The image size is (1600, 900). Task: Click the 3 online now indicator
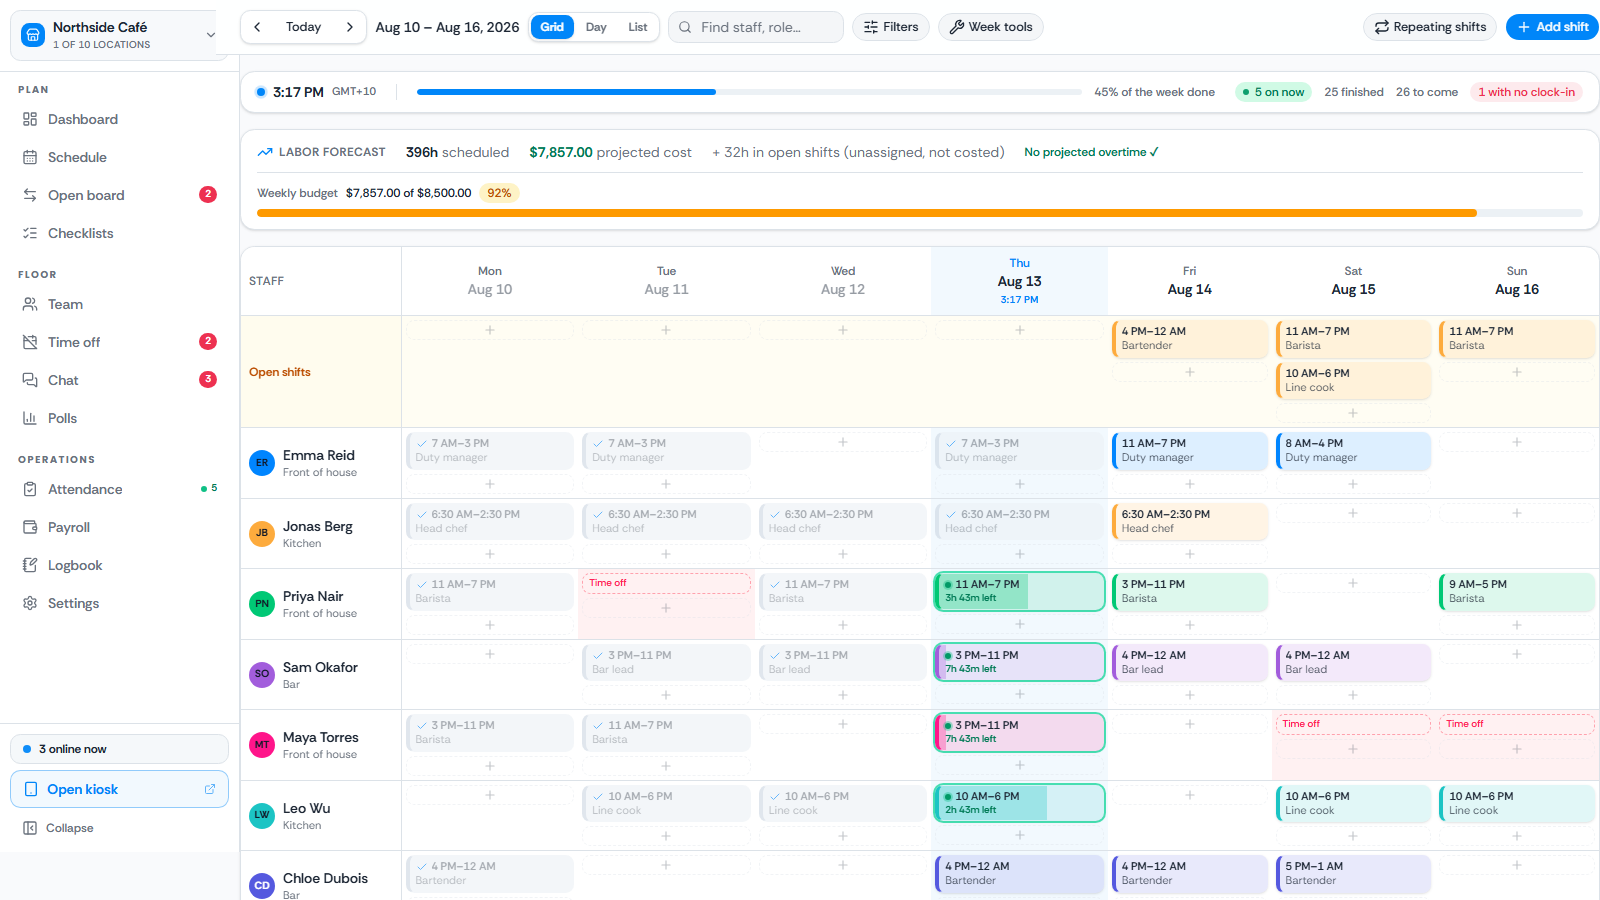tap(119, 749)
